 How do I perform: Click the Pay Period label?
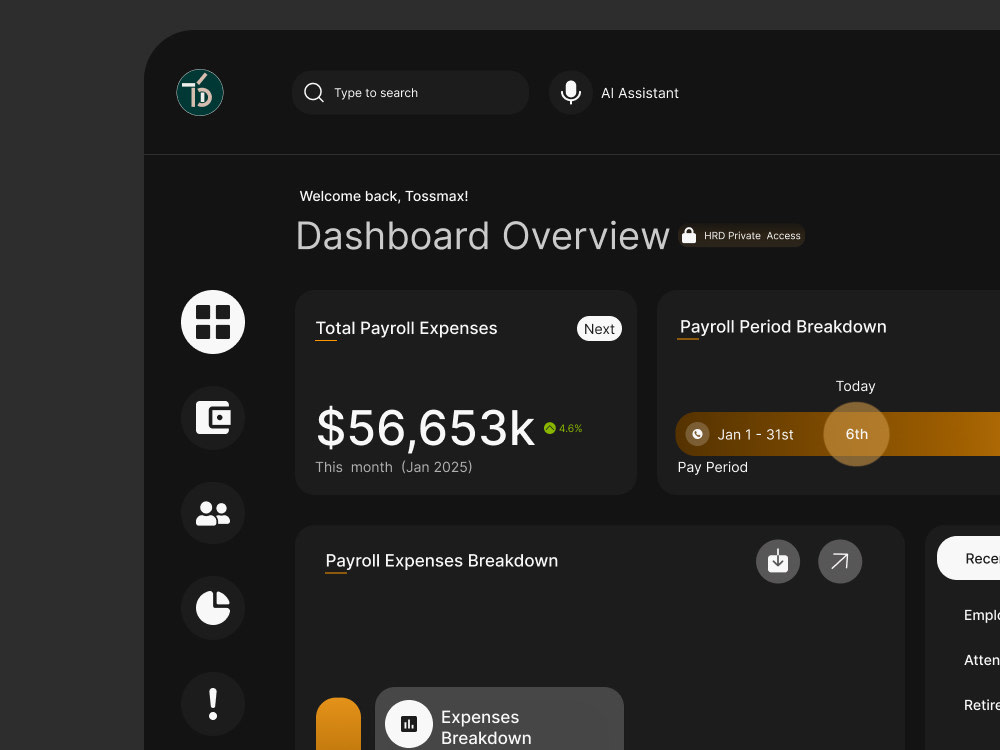click(x=712, y=467)
